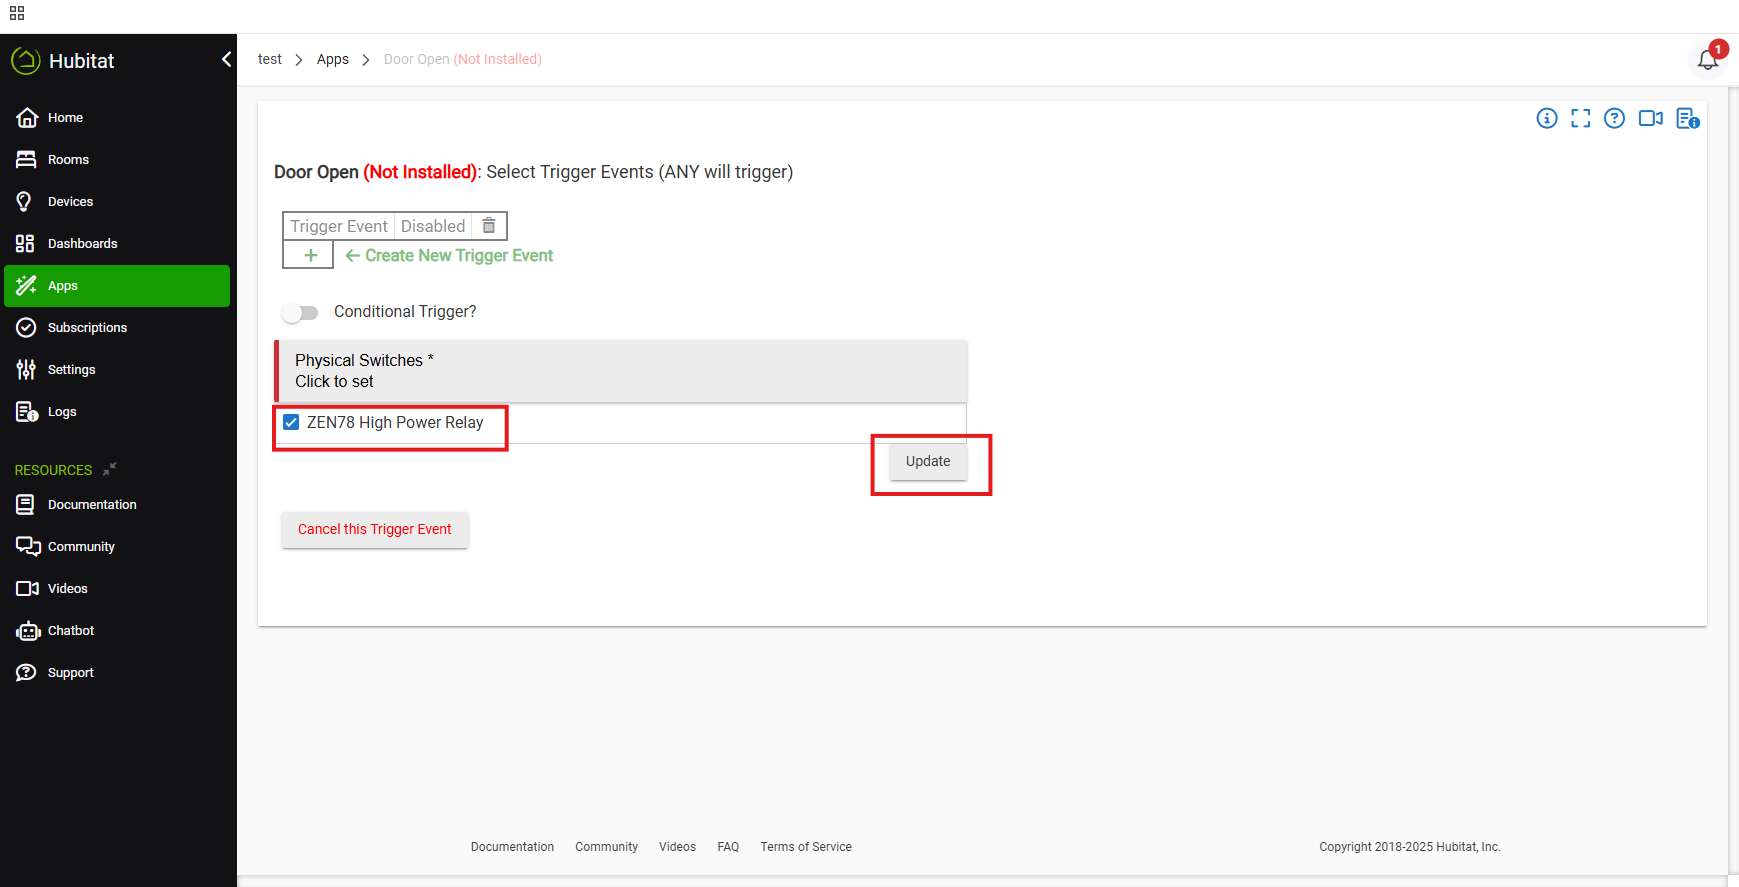Screen dimensions: 1739x887
Task: Click the Apps breadcrumb link
Action: [333, 59]
